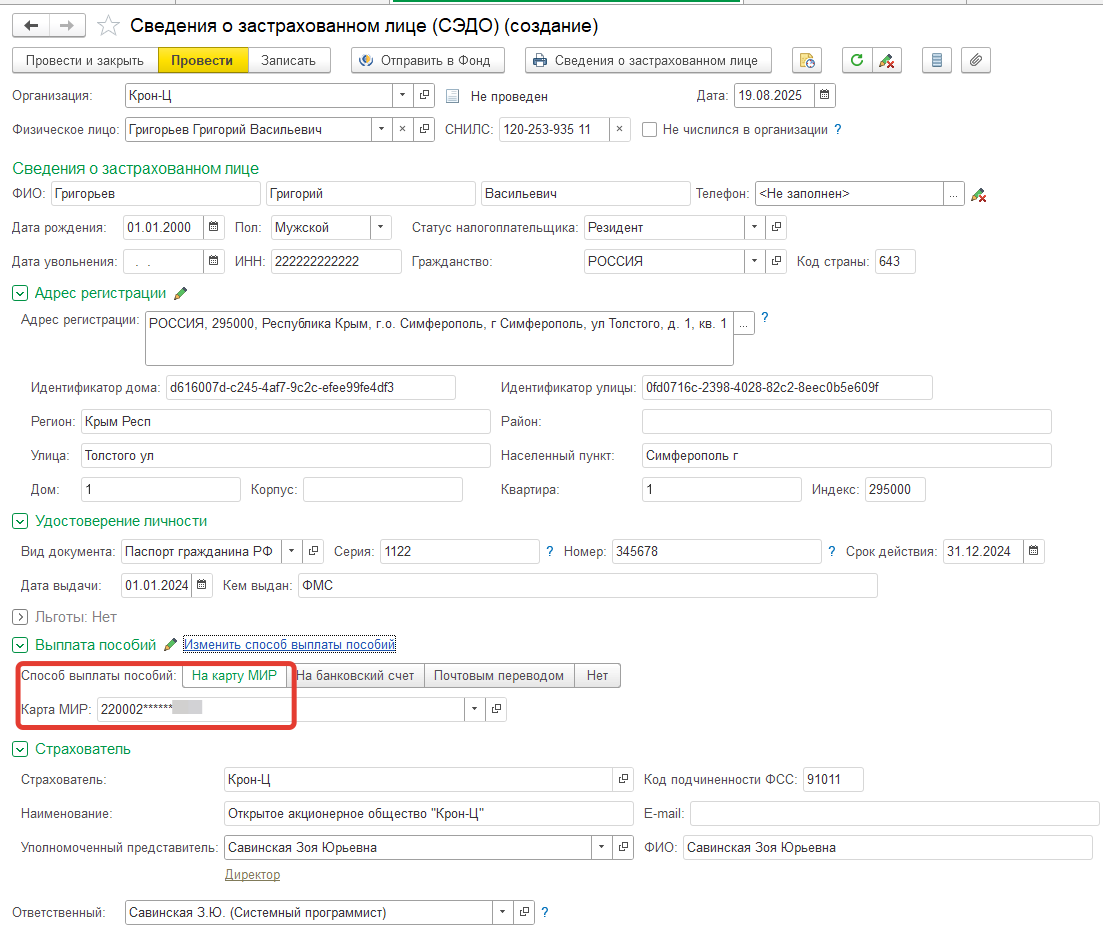Clear the СНИЛС field with X
Image resolution: width=1103 pixels, height=930 pixels.
[620, 129]
